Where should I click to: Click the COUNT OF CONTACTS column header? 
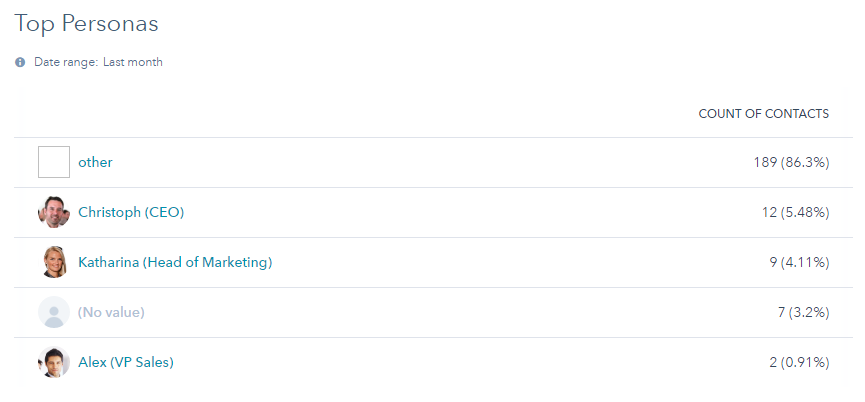click(763, 114)
